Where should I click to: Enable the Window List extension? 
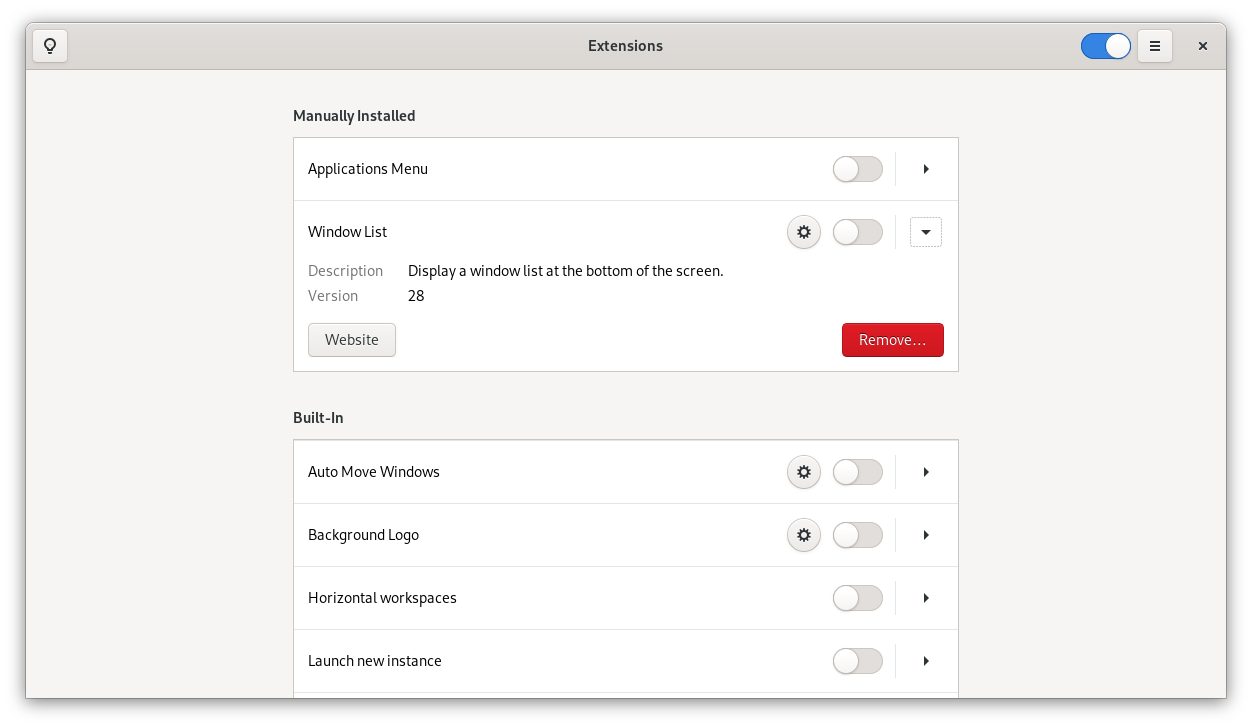coord(858,232)
